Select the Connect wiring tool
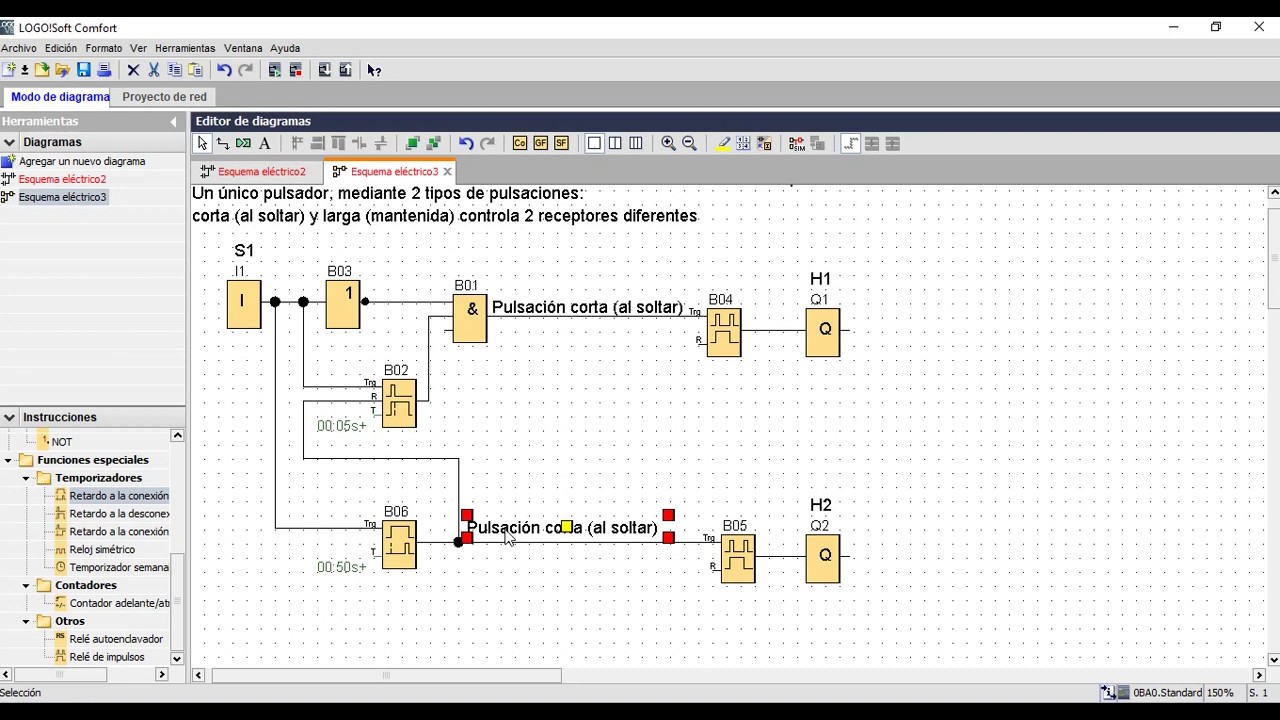This screenshot has height=720, width=1280. tap(223, 144)
